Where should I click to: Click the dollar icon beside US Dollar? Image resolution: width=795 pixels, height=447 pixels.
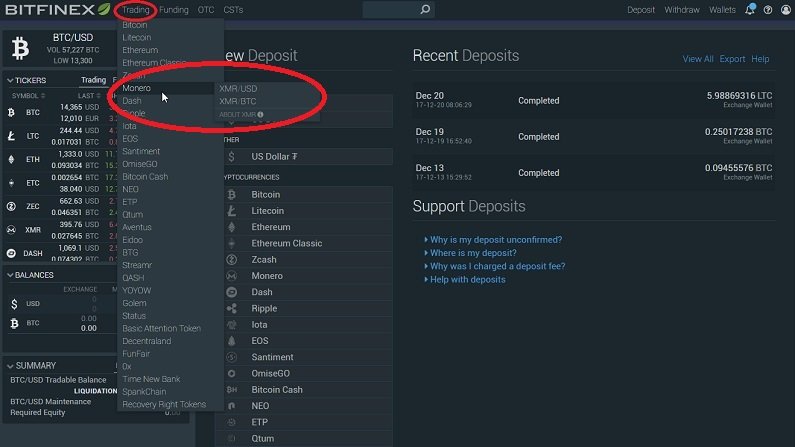click(x=232, y=157)
